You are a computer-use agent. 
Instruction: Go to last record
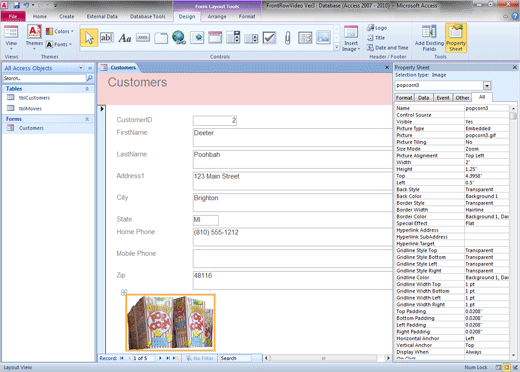click(x=168, y=358)
